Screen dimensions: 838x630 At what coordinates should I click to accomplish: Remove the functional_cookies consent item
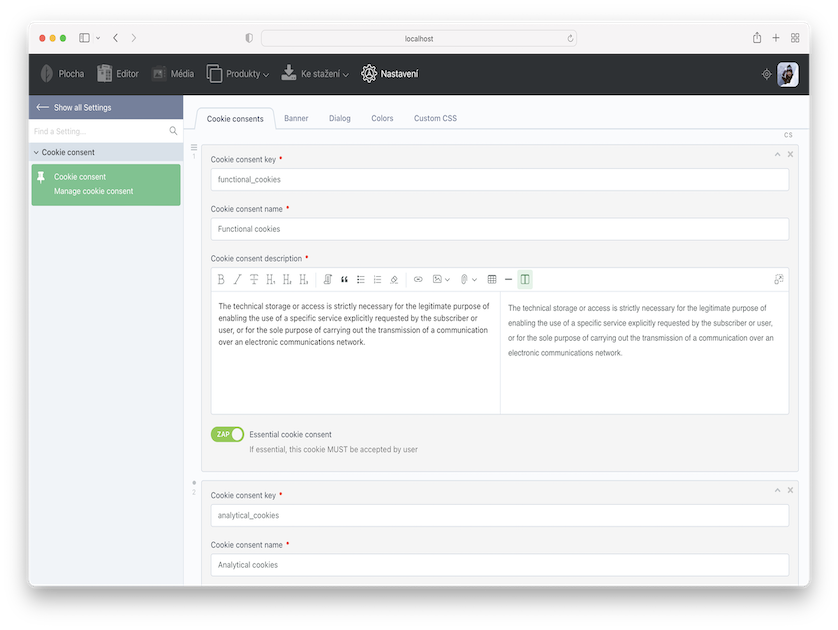[790, 154]
